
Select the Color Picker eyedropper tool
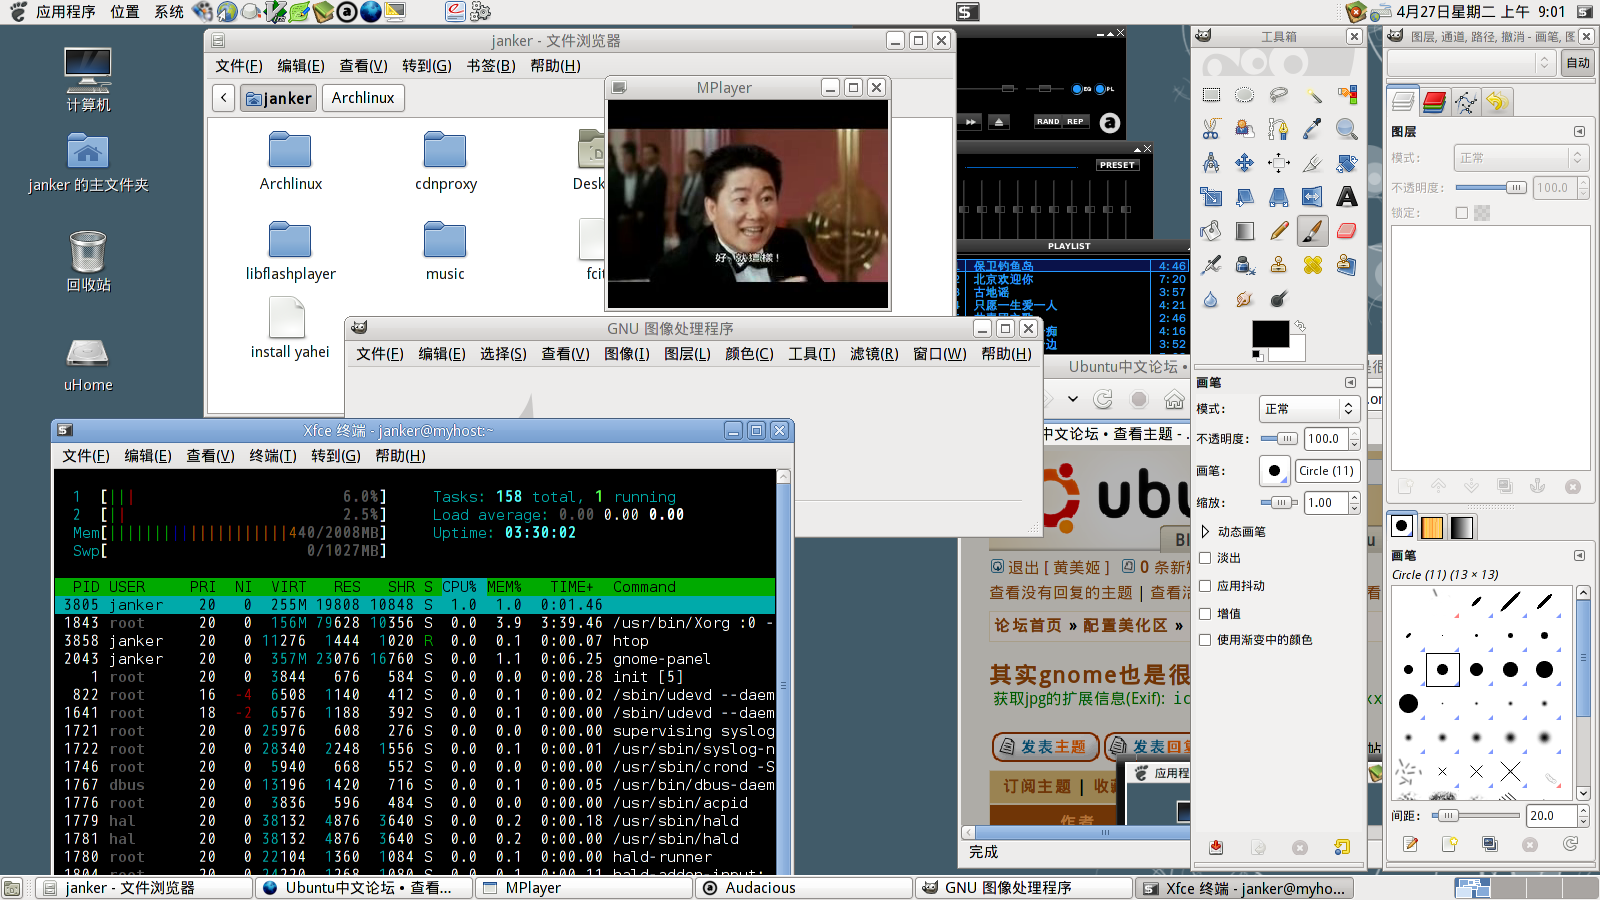[x=1313, y=129]
